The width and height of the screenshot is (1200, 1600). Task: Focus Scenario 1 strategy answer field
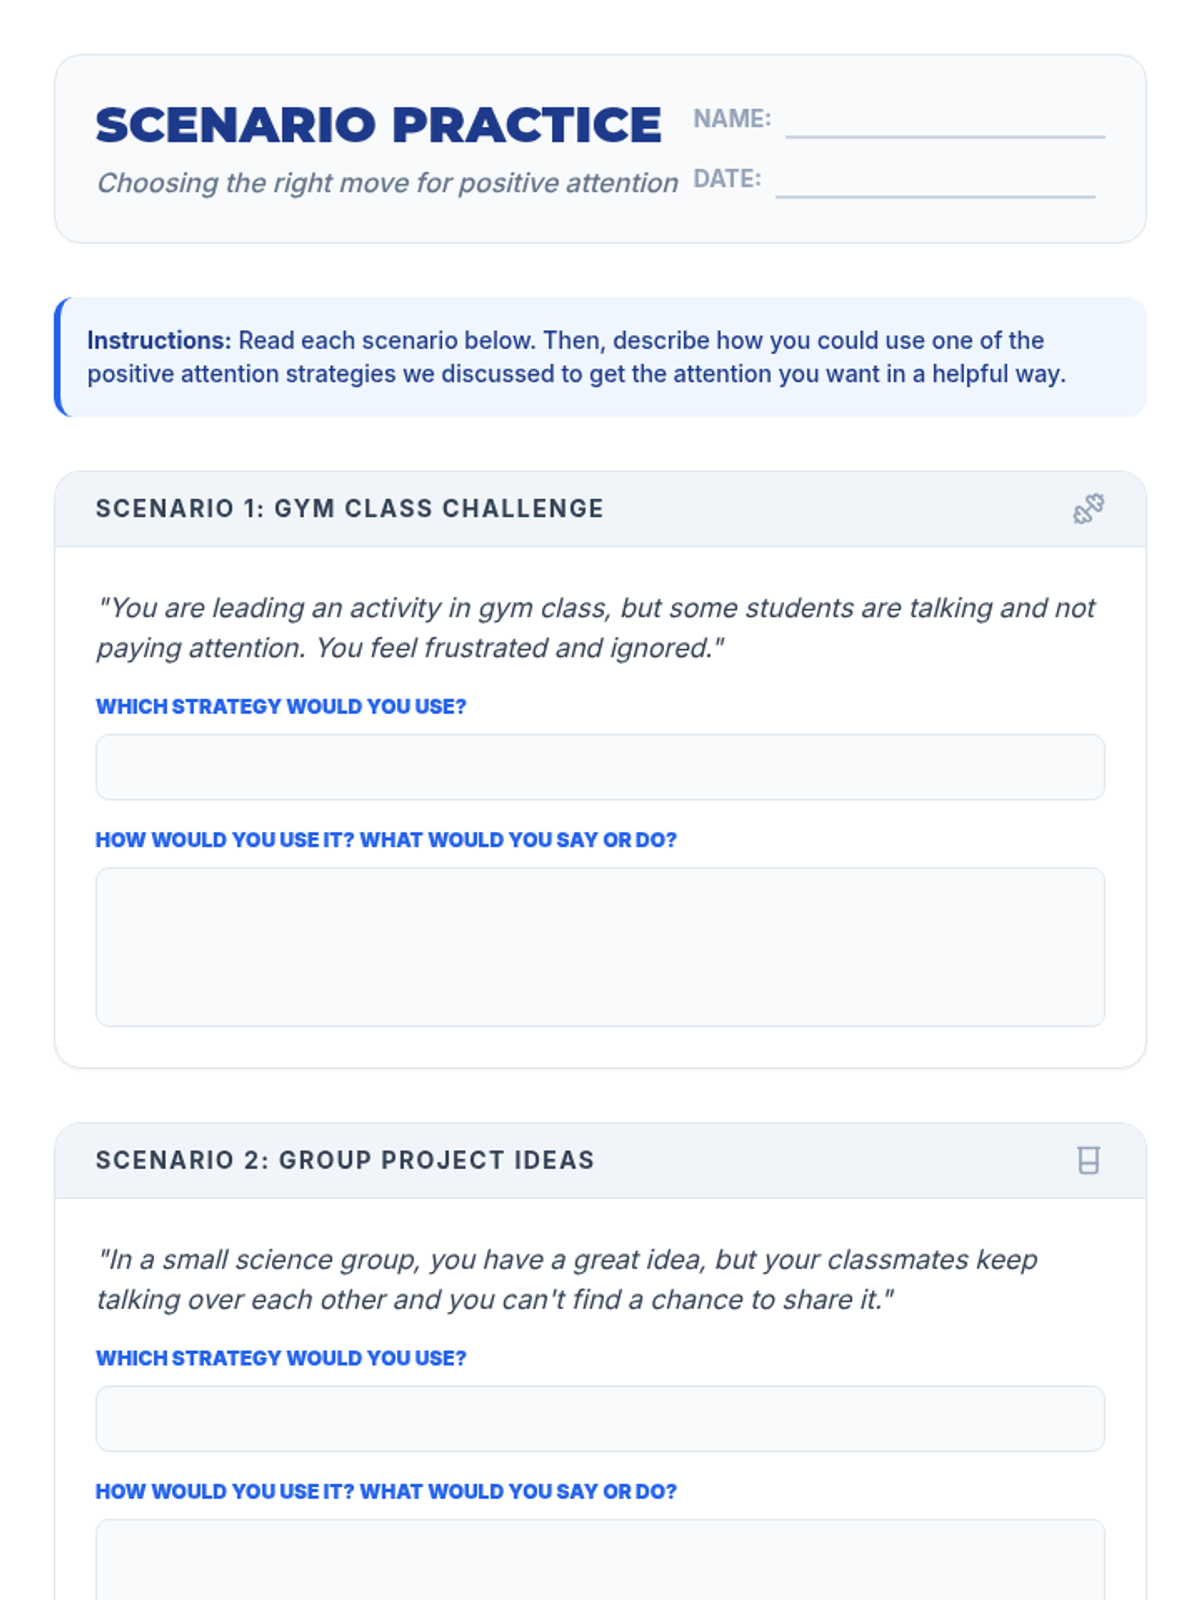[x=600, y=767]
